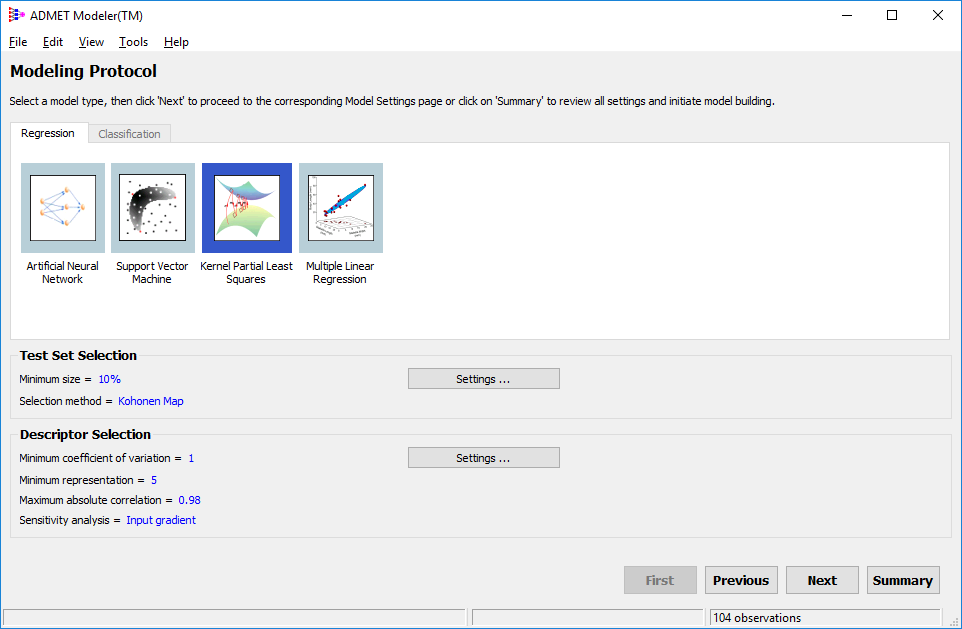The height and width of the screenshot is (629, 962).
Task: Switch to the Classification tab
Action: pos(129,134)
